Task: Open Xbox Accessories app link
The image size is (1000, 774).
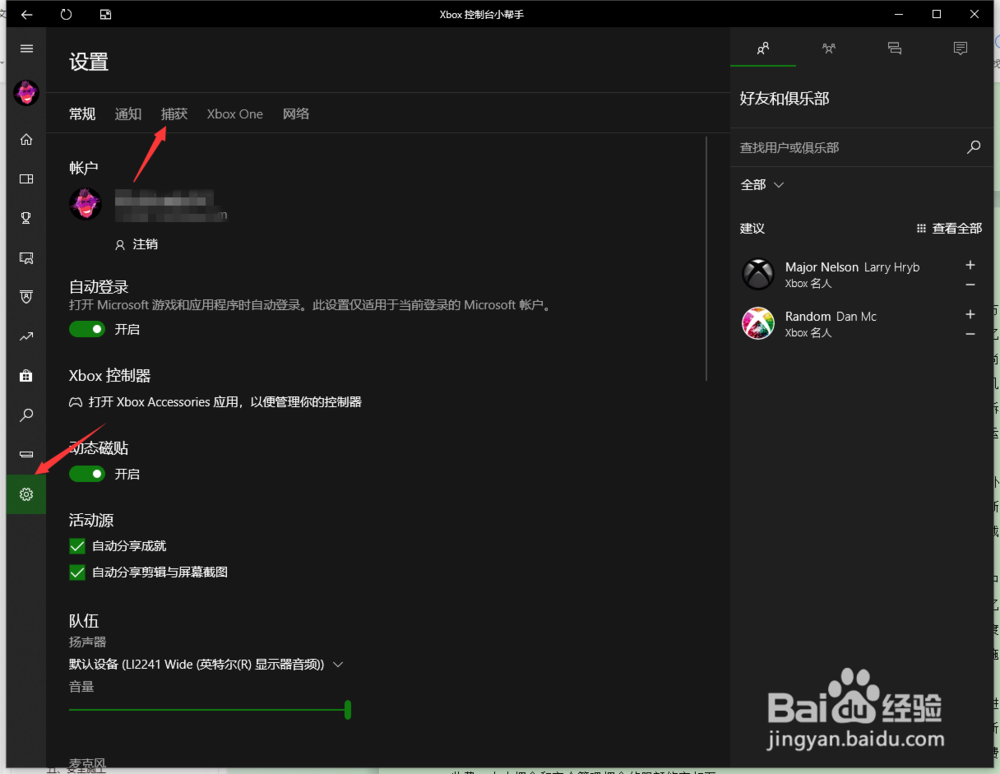Action: coord(215,402)
